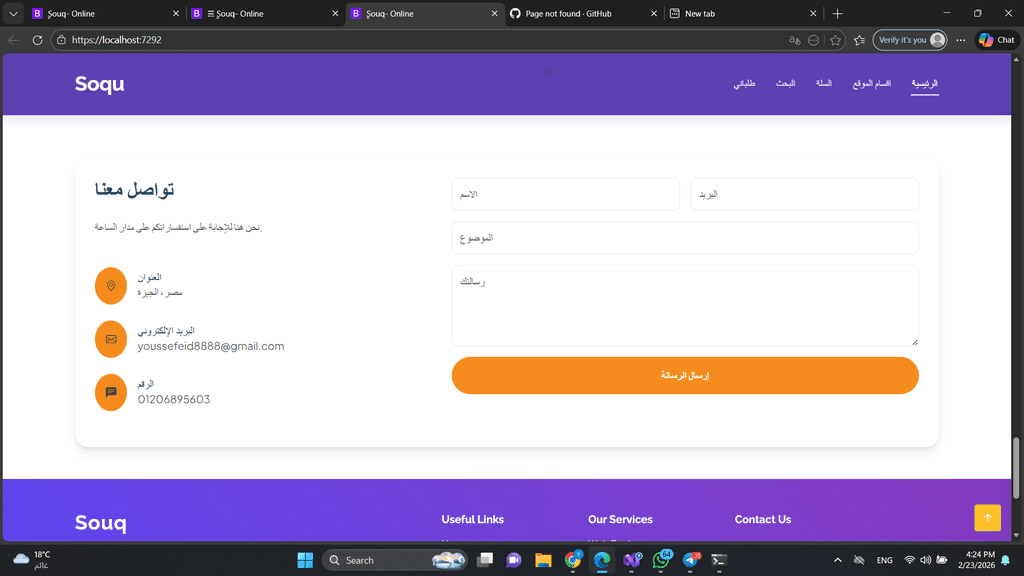The width and height of the screenshot is (1024, 576).
Task: Focus the البريد email input field
Action: 805,194
